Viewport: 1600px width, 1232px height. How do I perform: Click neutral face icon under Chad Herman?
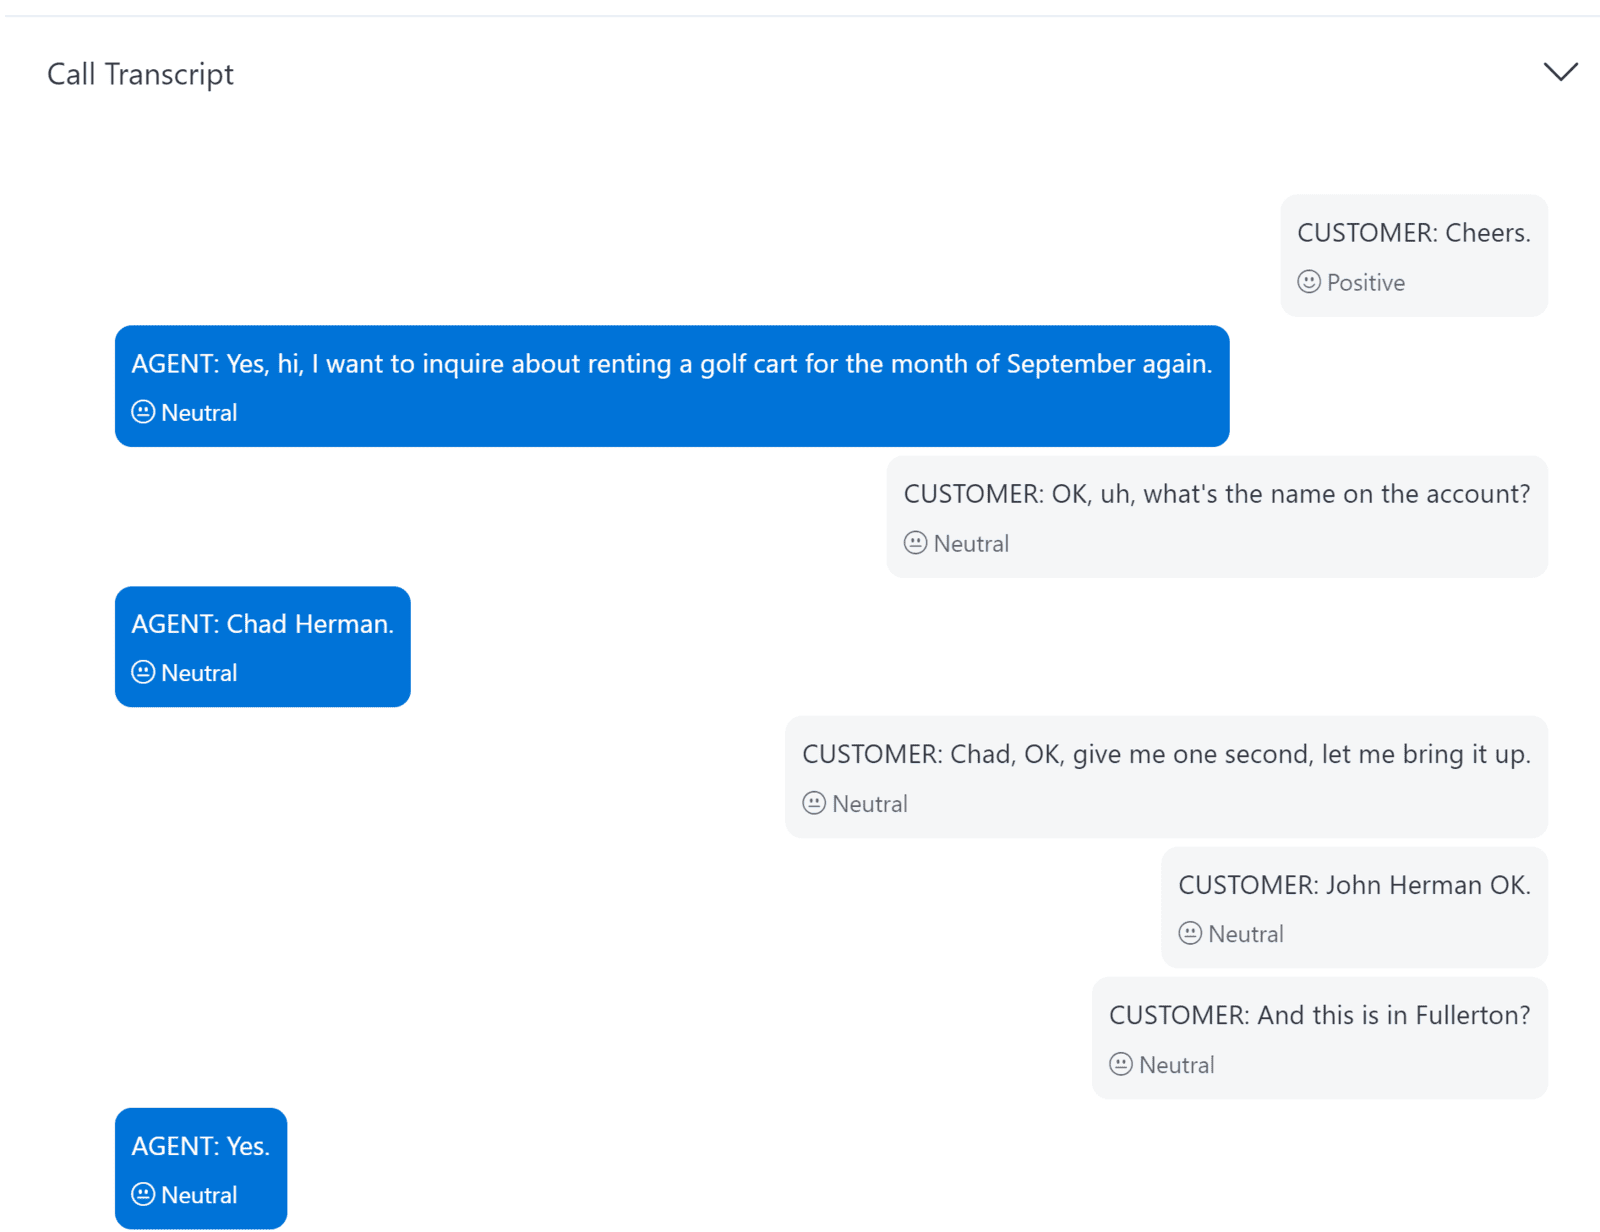pos(143,672)
